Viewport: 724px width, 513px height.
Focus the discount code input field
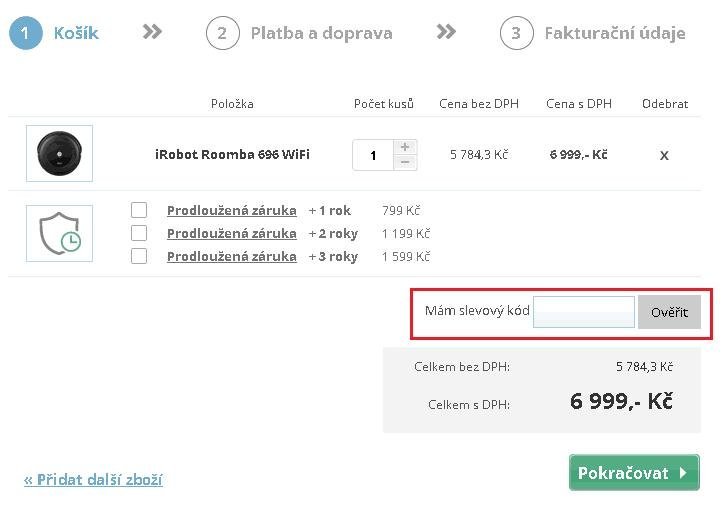tap(584, 312)
